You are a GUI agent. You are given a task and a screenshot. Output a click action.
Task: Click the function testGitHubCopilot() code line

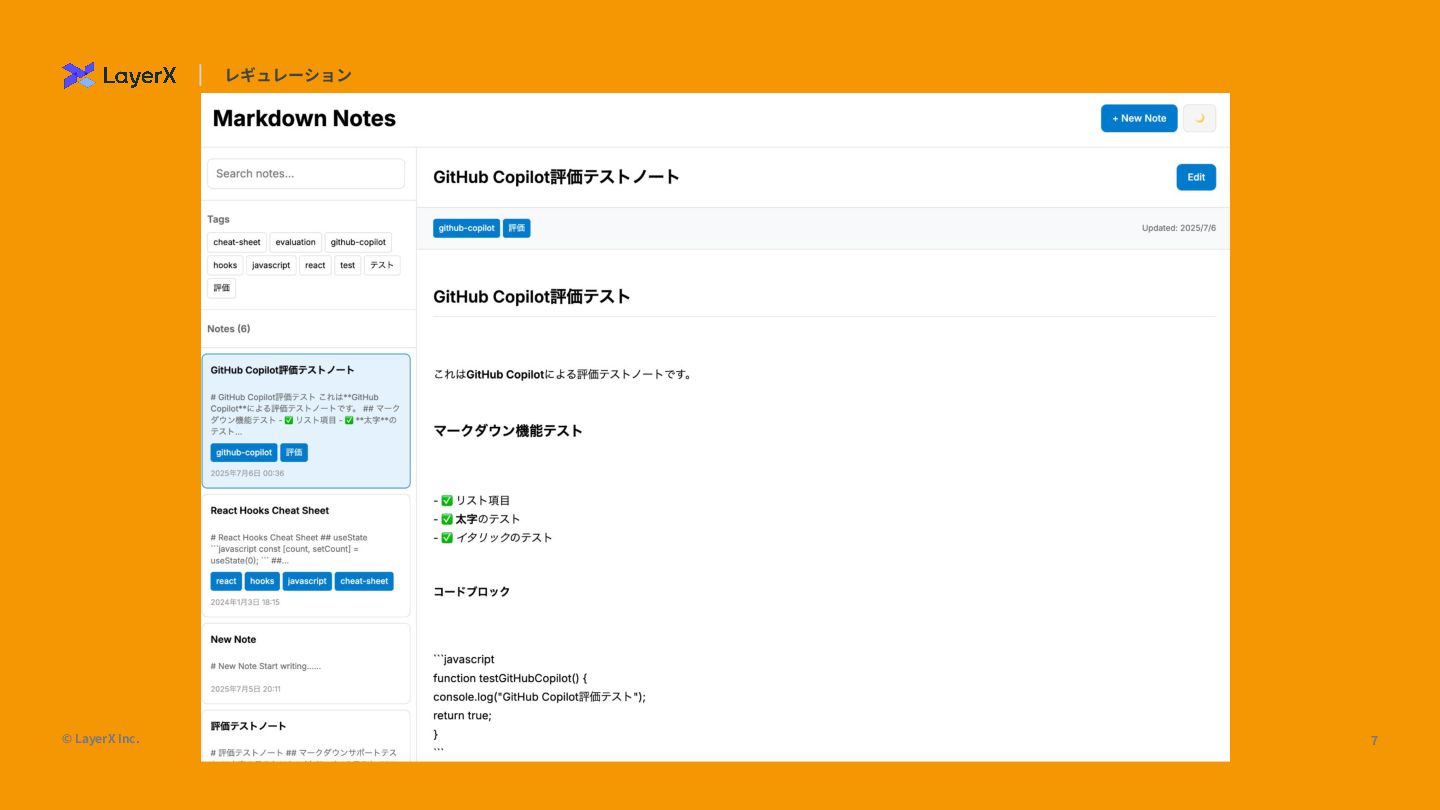pos(510,678)
